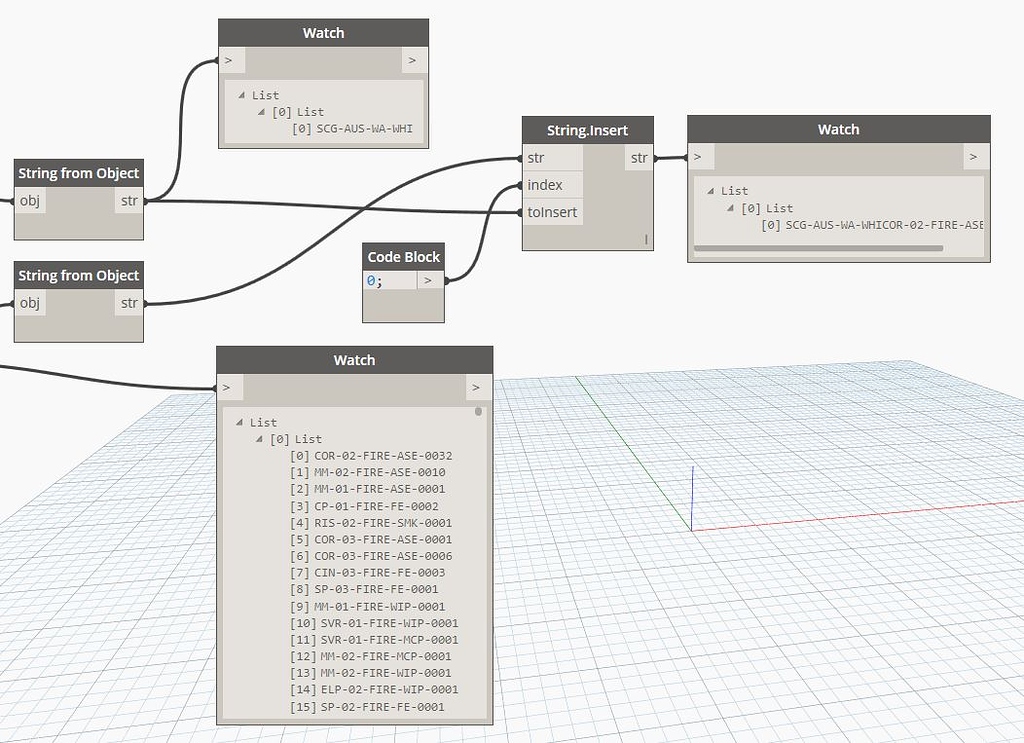This screenshot has height=743, width=1024.
Task: Select the bottom String from Object node title
Action: pyautogui.click(x=78, y=274)
